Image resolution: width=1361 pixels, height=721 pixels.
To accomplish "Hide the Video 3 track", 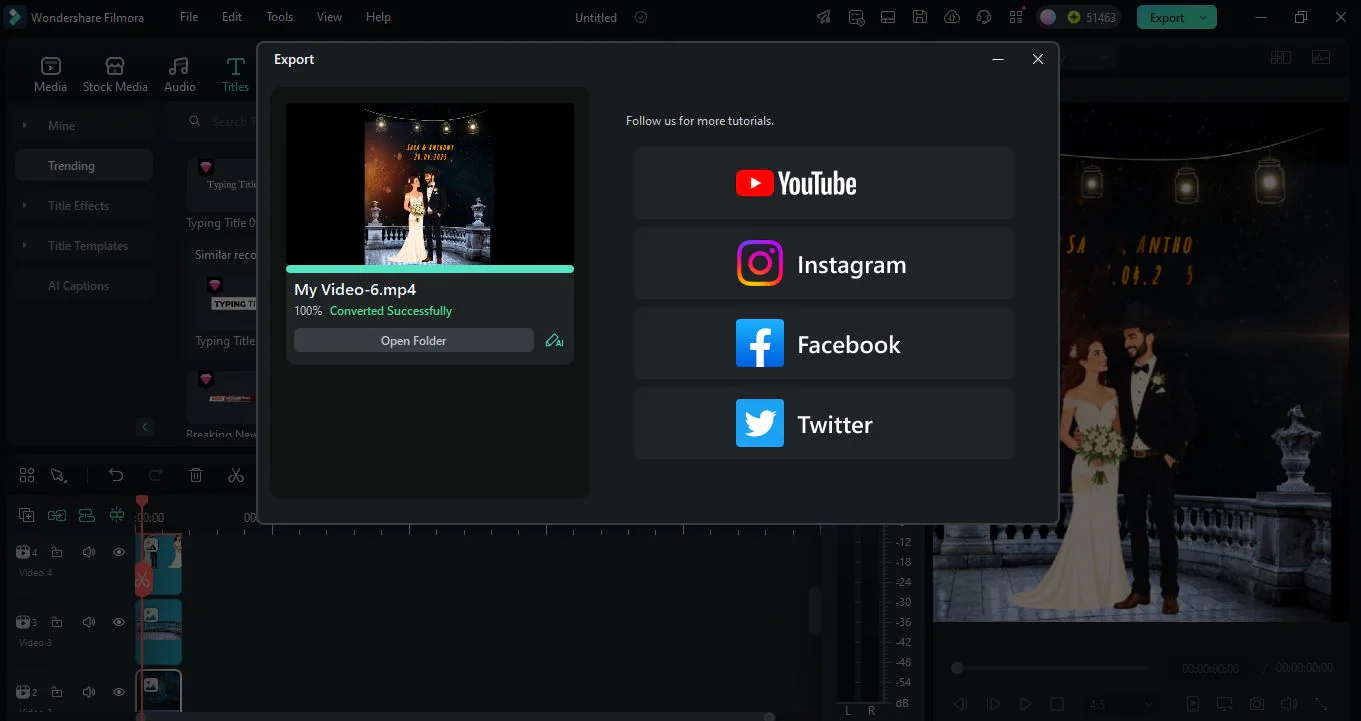I will click(x=118, y=622).
